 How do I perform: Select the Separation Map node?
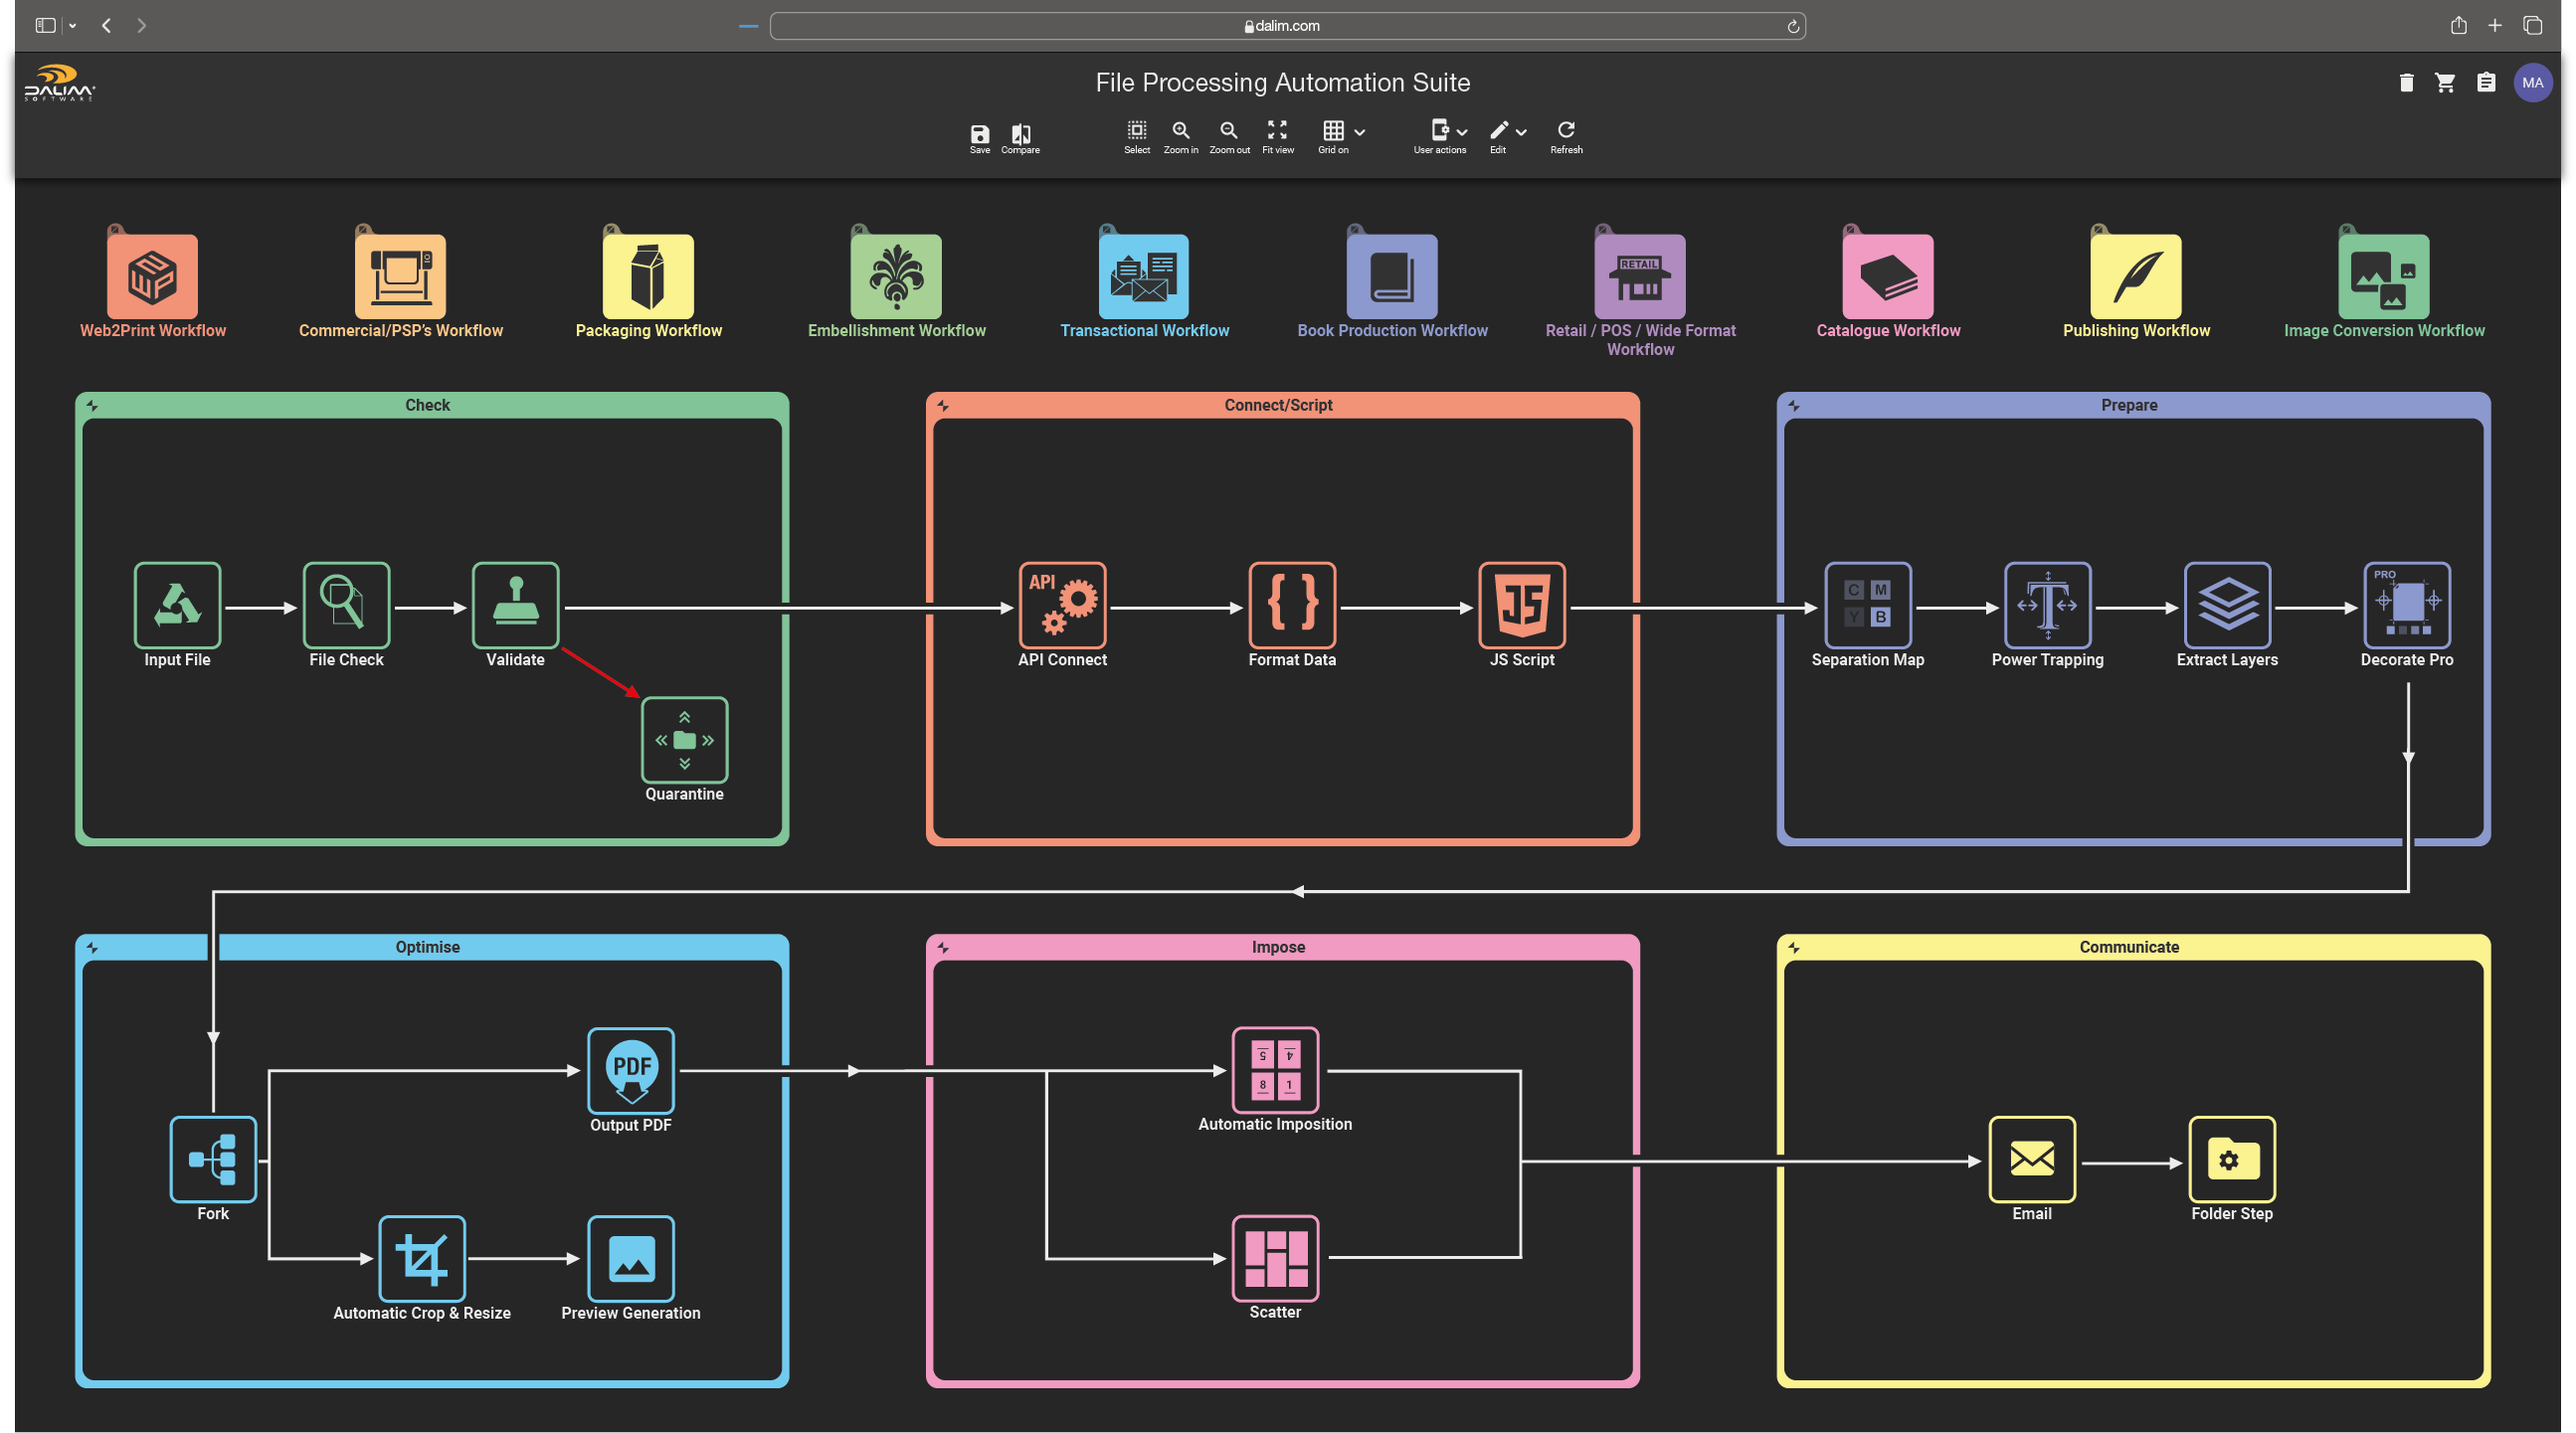[1868, 605]
